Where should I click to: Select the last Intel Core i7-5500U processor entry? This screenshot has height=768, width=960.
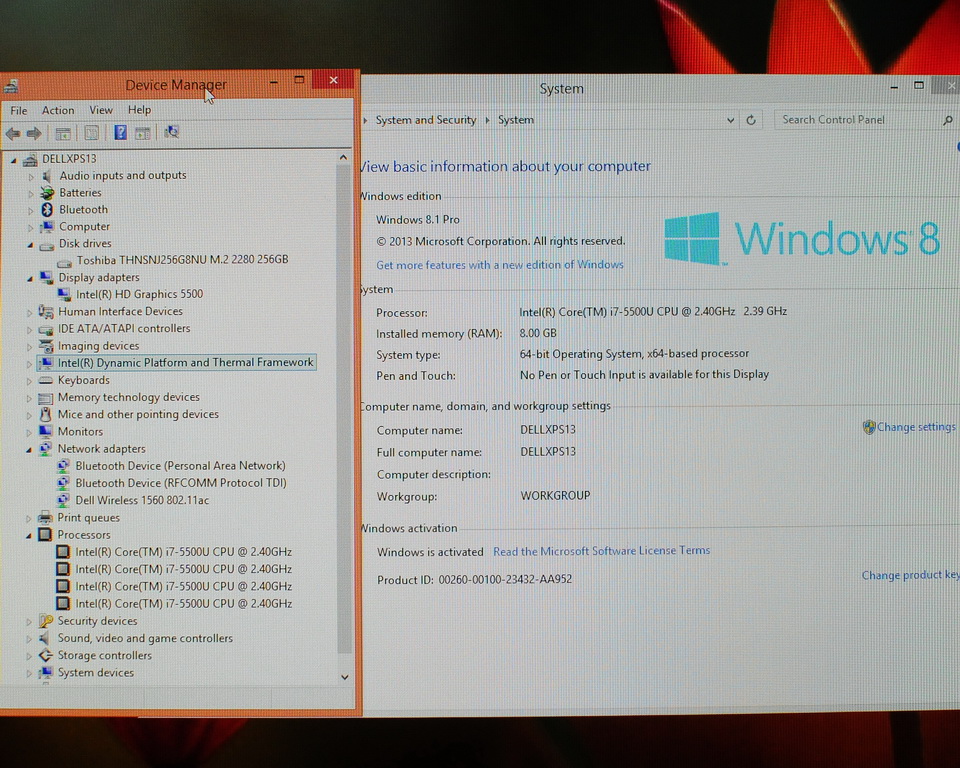(183, 603)
